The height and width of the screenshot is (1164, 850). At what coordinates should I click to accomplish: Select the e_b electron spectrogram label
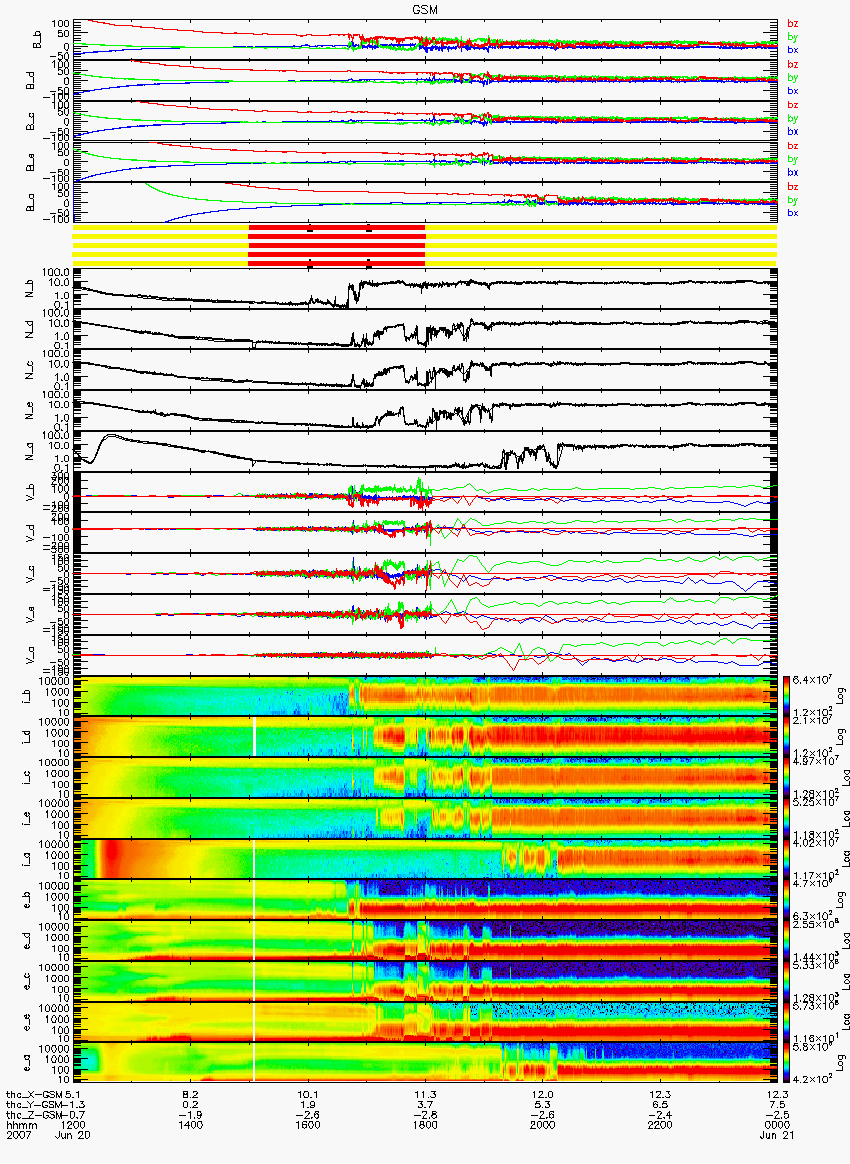27,900
